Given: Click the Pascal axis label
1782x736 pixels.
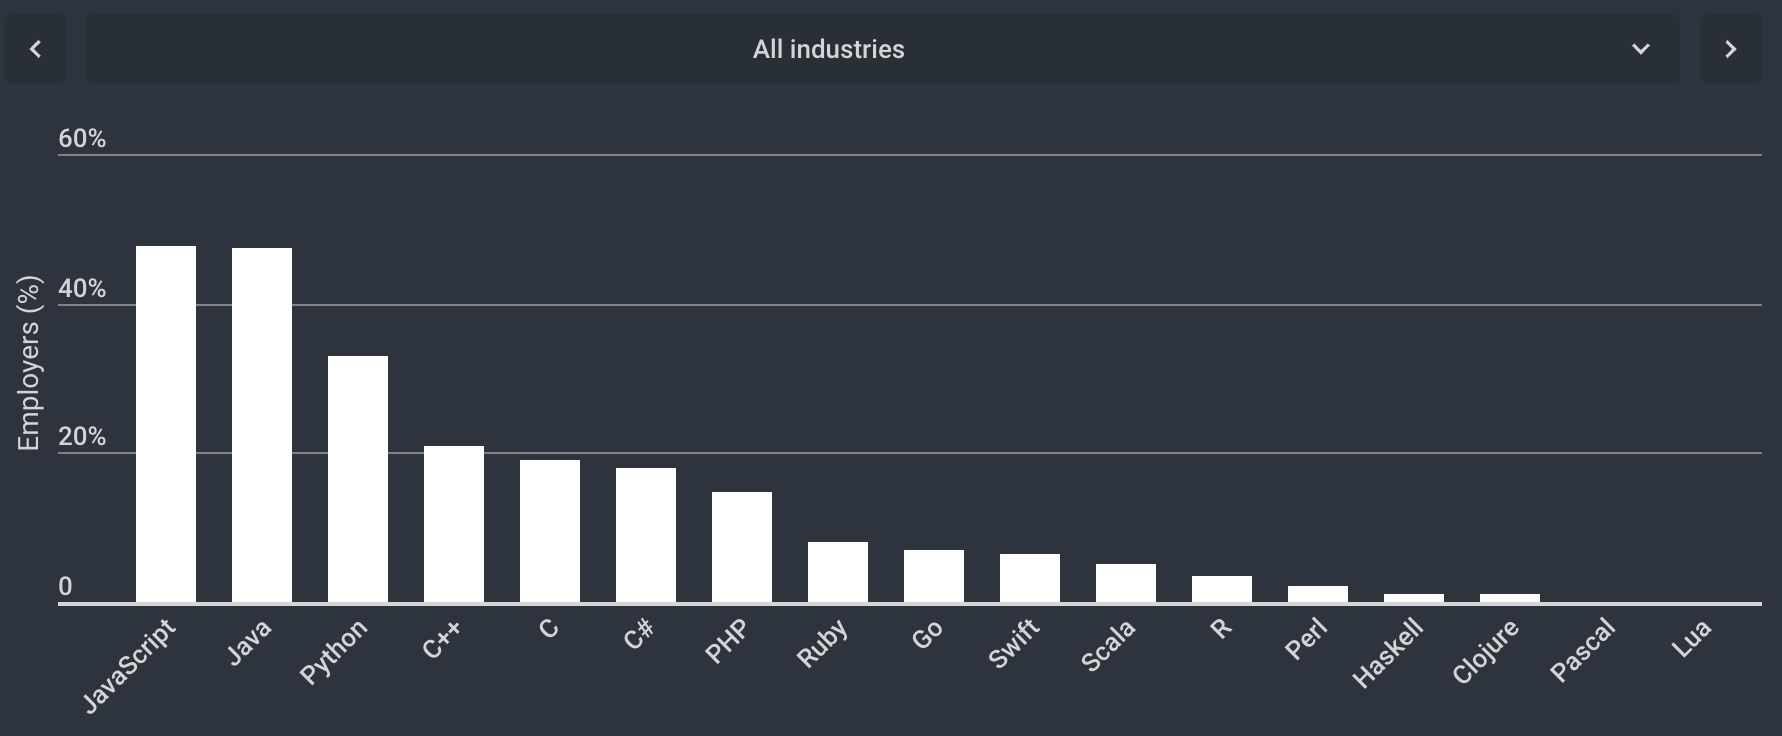Looking at the screenshot, I should 1582,650.
